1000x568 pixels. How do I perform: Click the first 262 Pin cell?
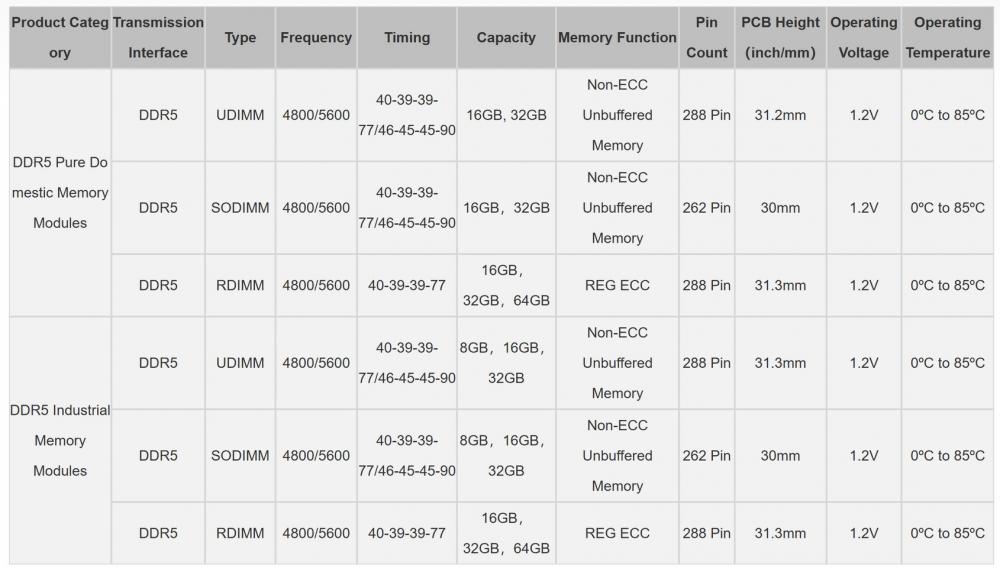pos(707,208)
